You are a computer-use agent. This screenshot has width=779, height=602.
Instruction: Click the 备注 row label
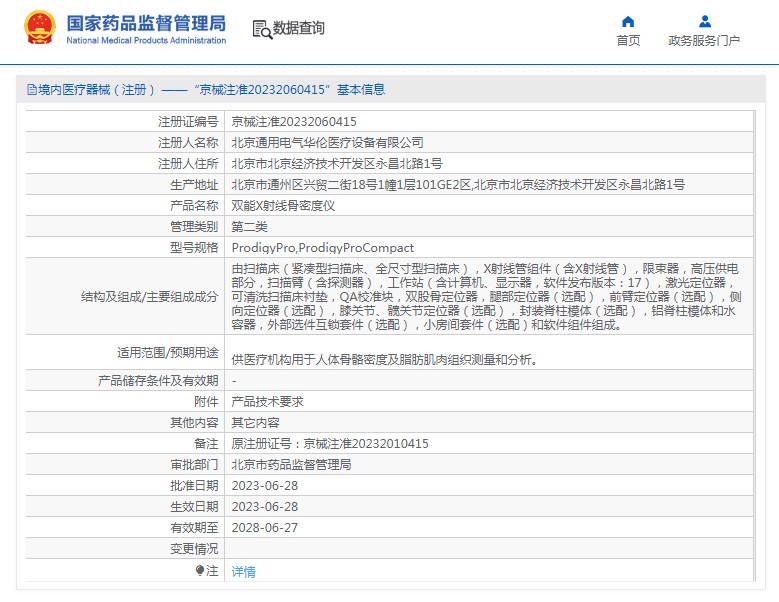206,444
